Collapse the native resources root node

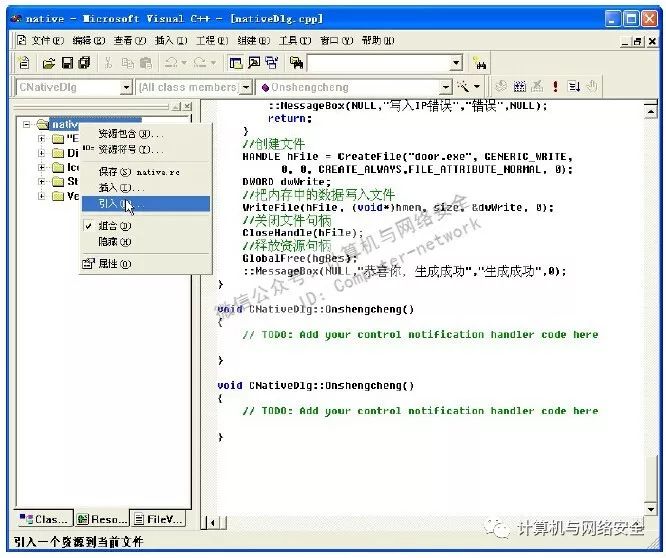click(x=26, y=124)
